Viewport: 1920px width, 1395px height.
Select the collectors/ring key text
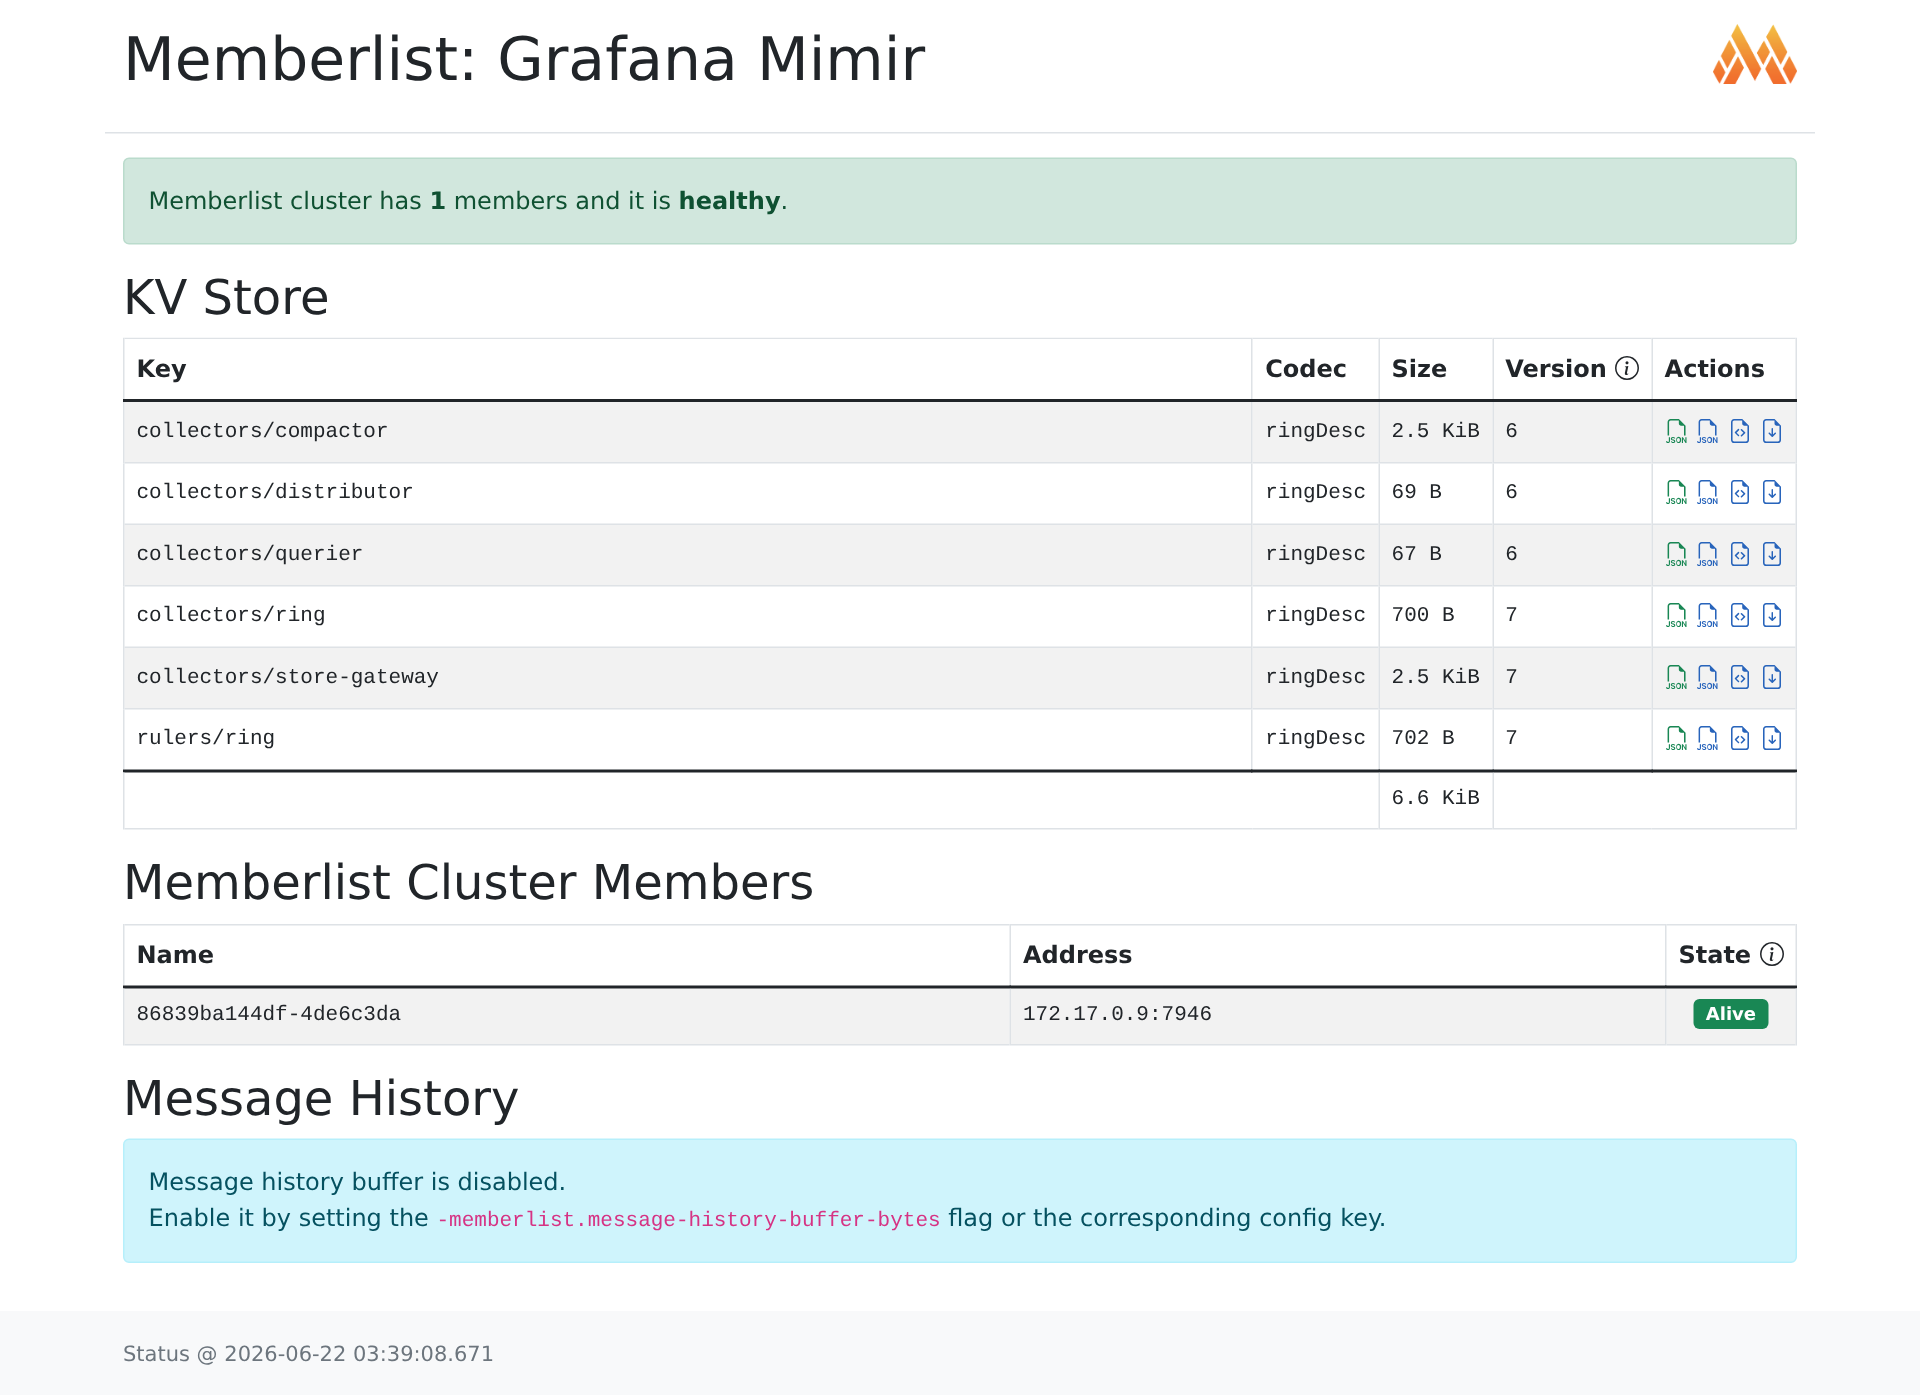[231, 615]
